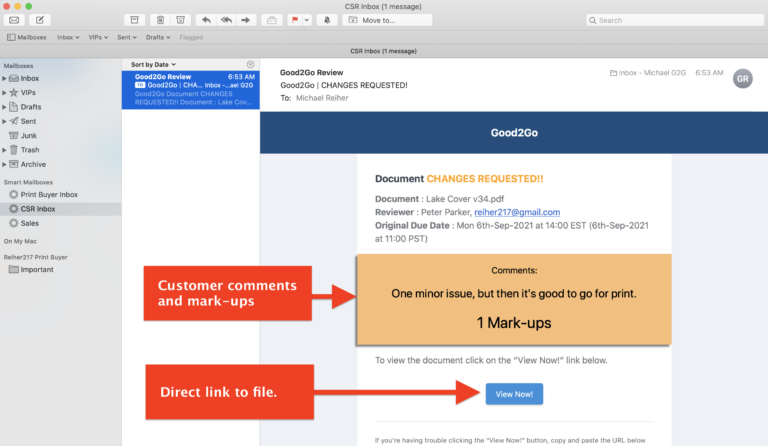Screen dimensions: 768x446
Task: Open the flag color dropdown arrow
Action: click(307, 20)
